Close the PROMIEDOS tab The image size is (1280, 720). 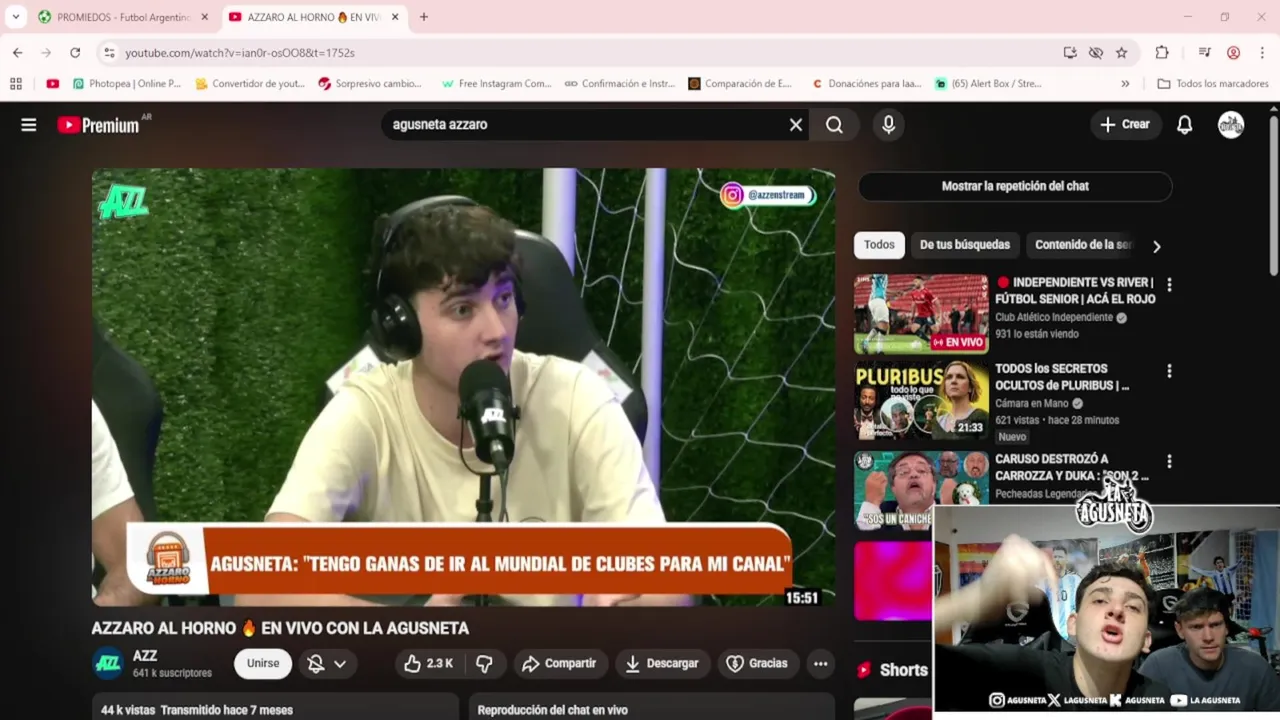tap(204, 17)
